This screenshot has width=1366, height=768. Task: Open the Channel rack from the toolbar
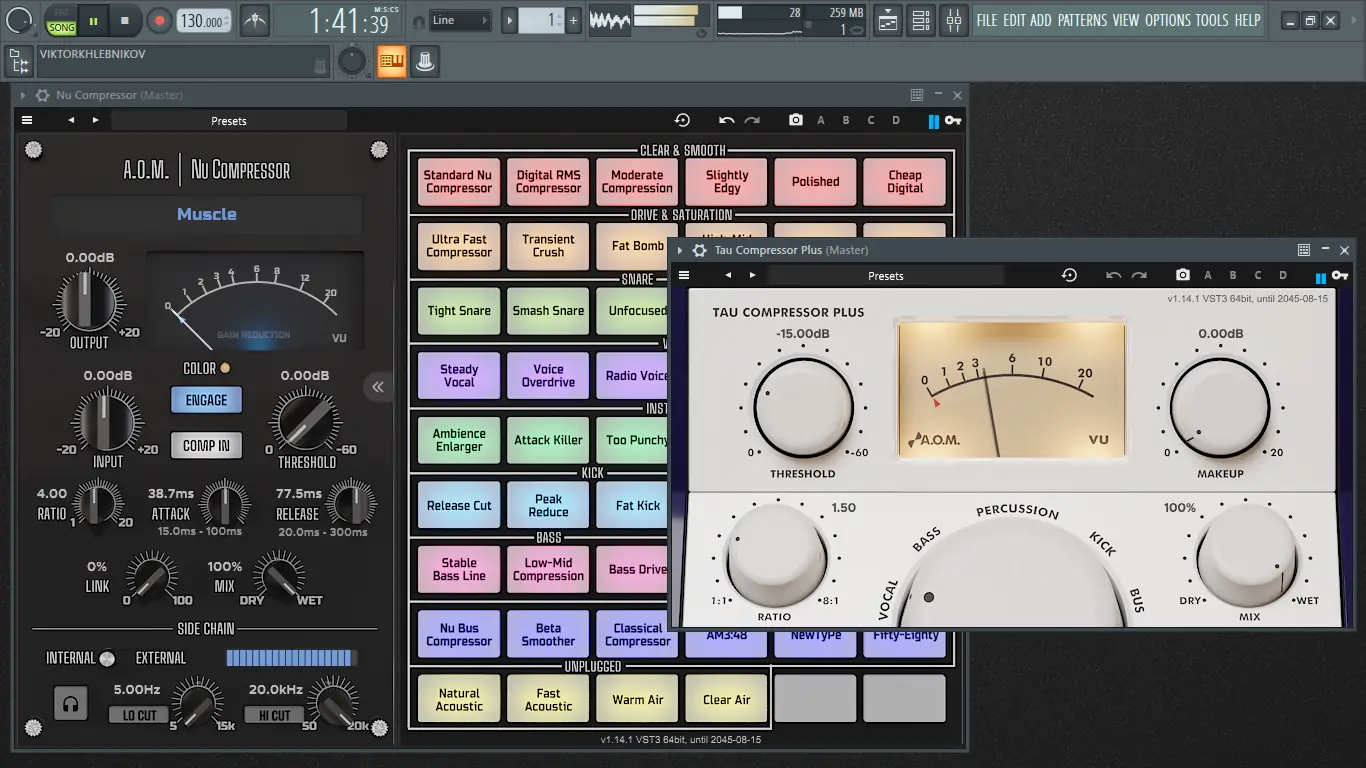coord(921,20)
